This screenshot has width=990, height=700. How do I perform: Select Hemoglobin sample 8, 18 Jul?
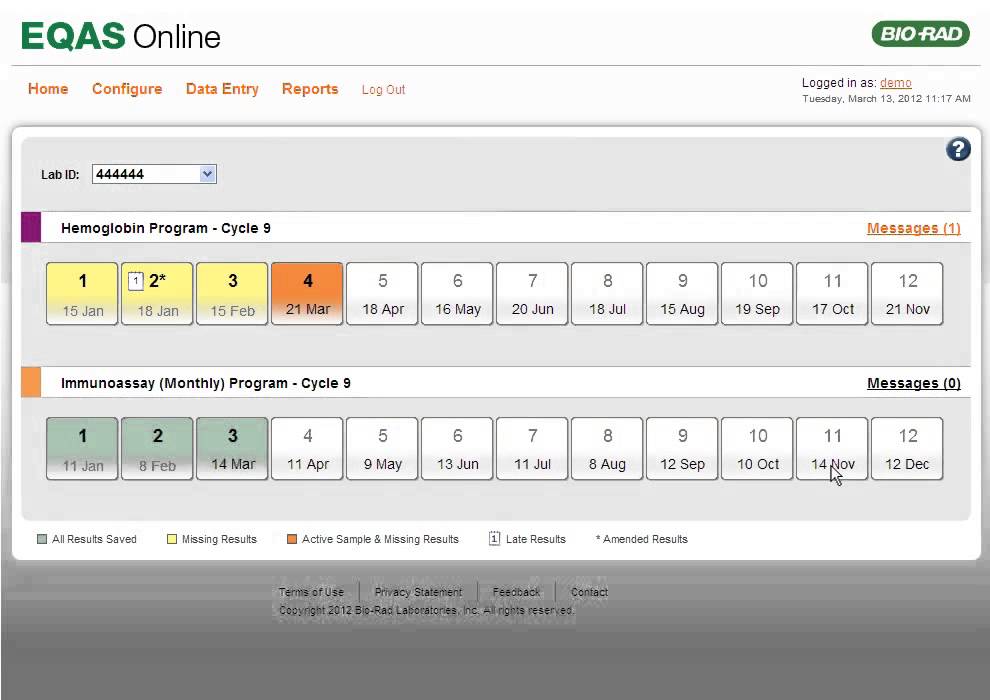tap(607, 294)
